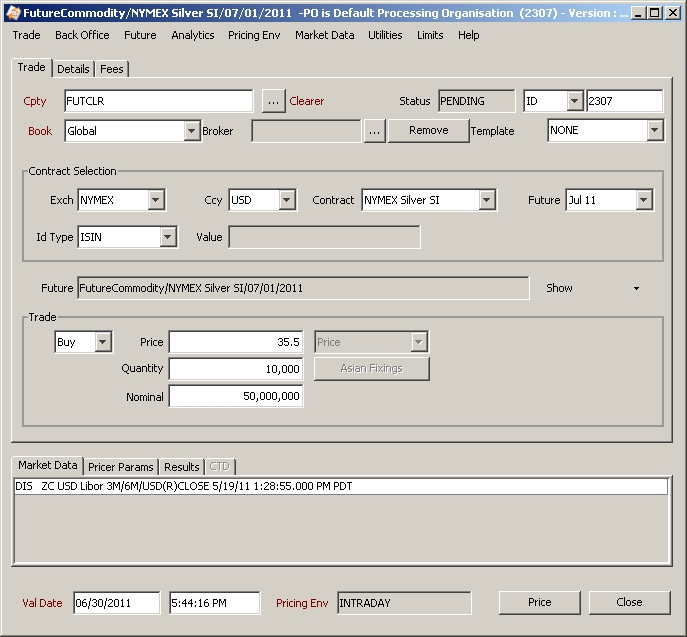Click the Price field showing 35.5
Image resolution: width=687 pixels, height=637 pixels.
(236, 342)
